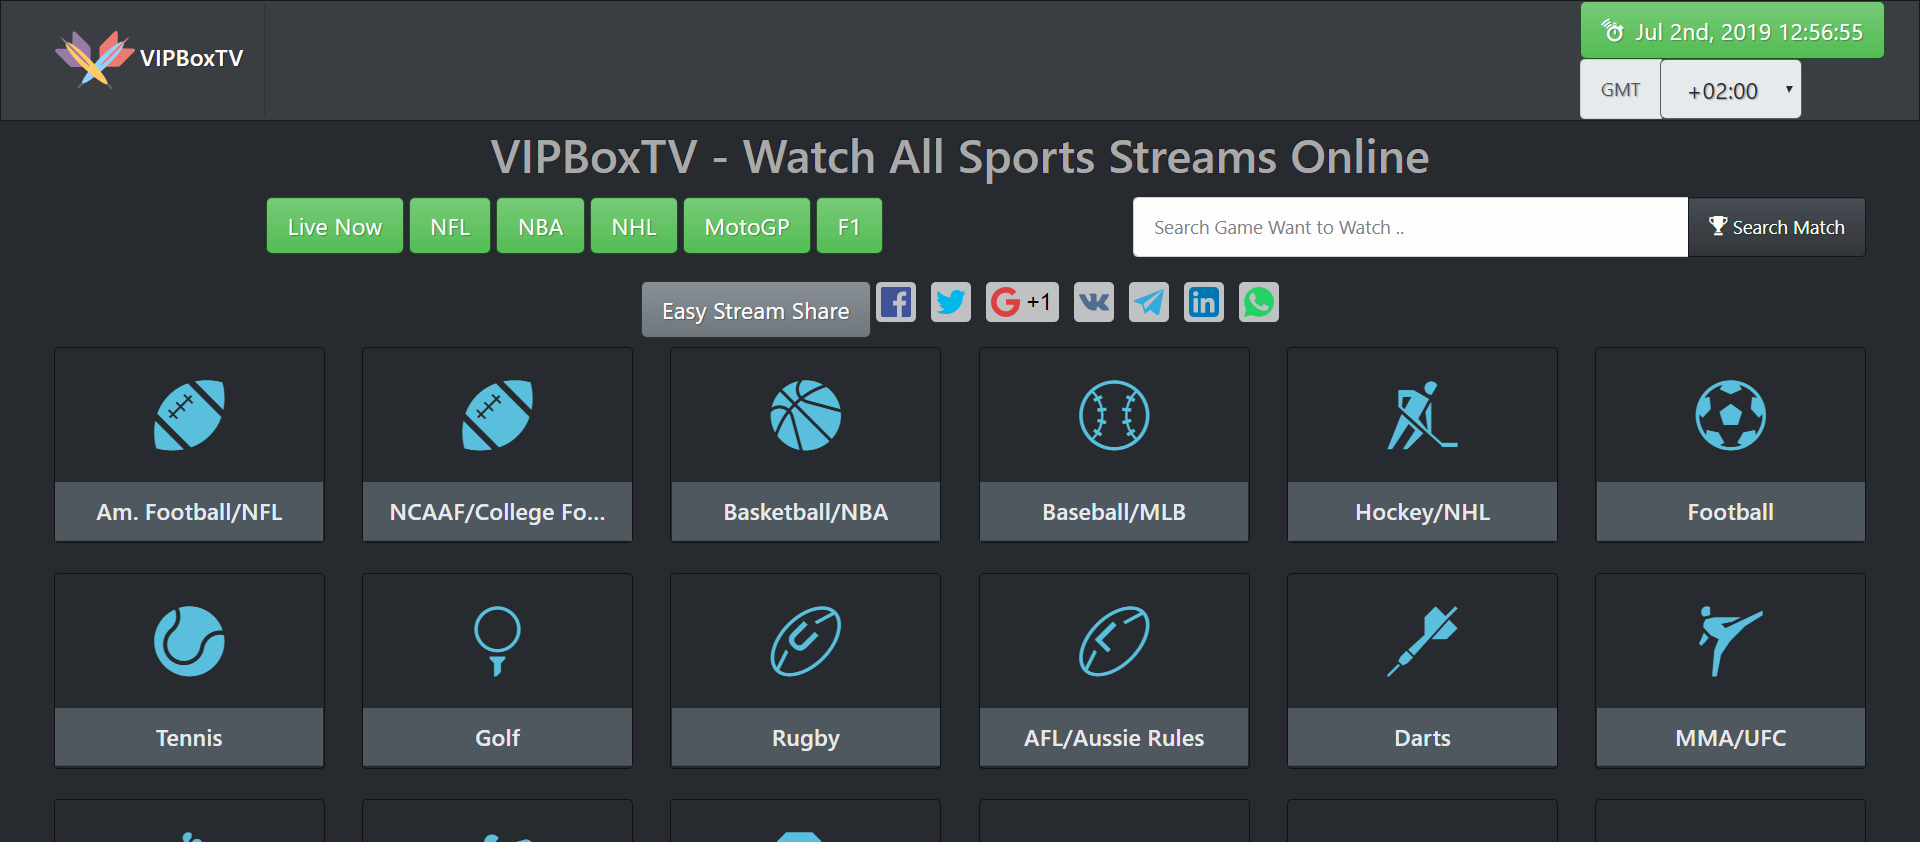Open the GMT offset +02:00 dropdown
The image size is (1920, 842).
(1730, 90)
